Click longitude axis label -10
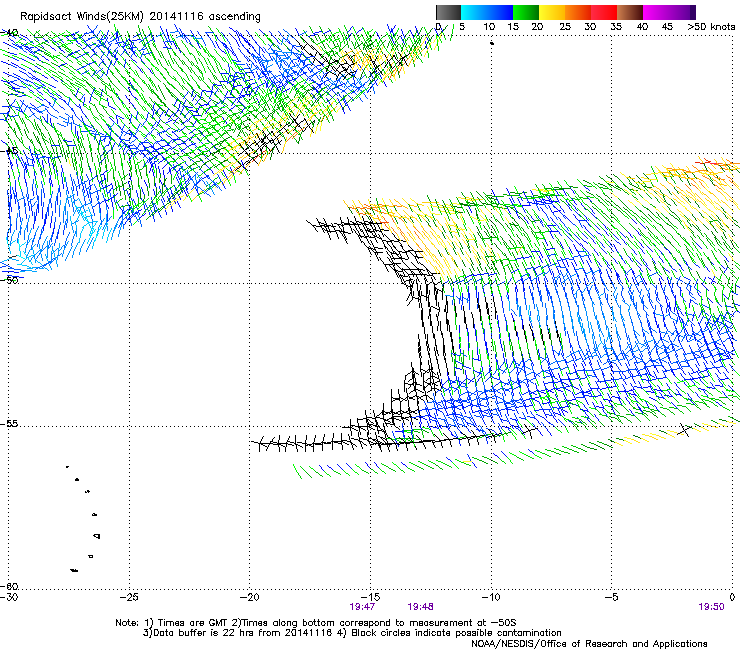The width and height of the screenshot is (740, 650). (x=490, y=597)
